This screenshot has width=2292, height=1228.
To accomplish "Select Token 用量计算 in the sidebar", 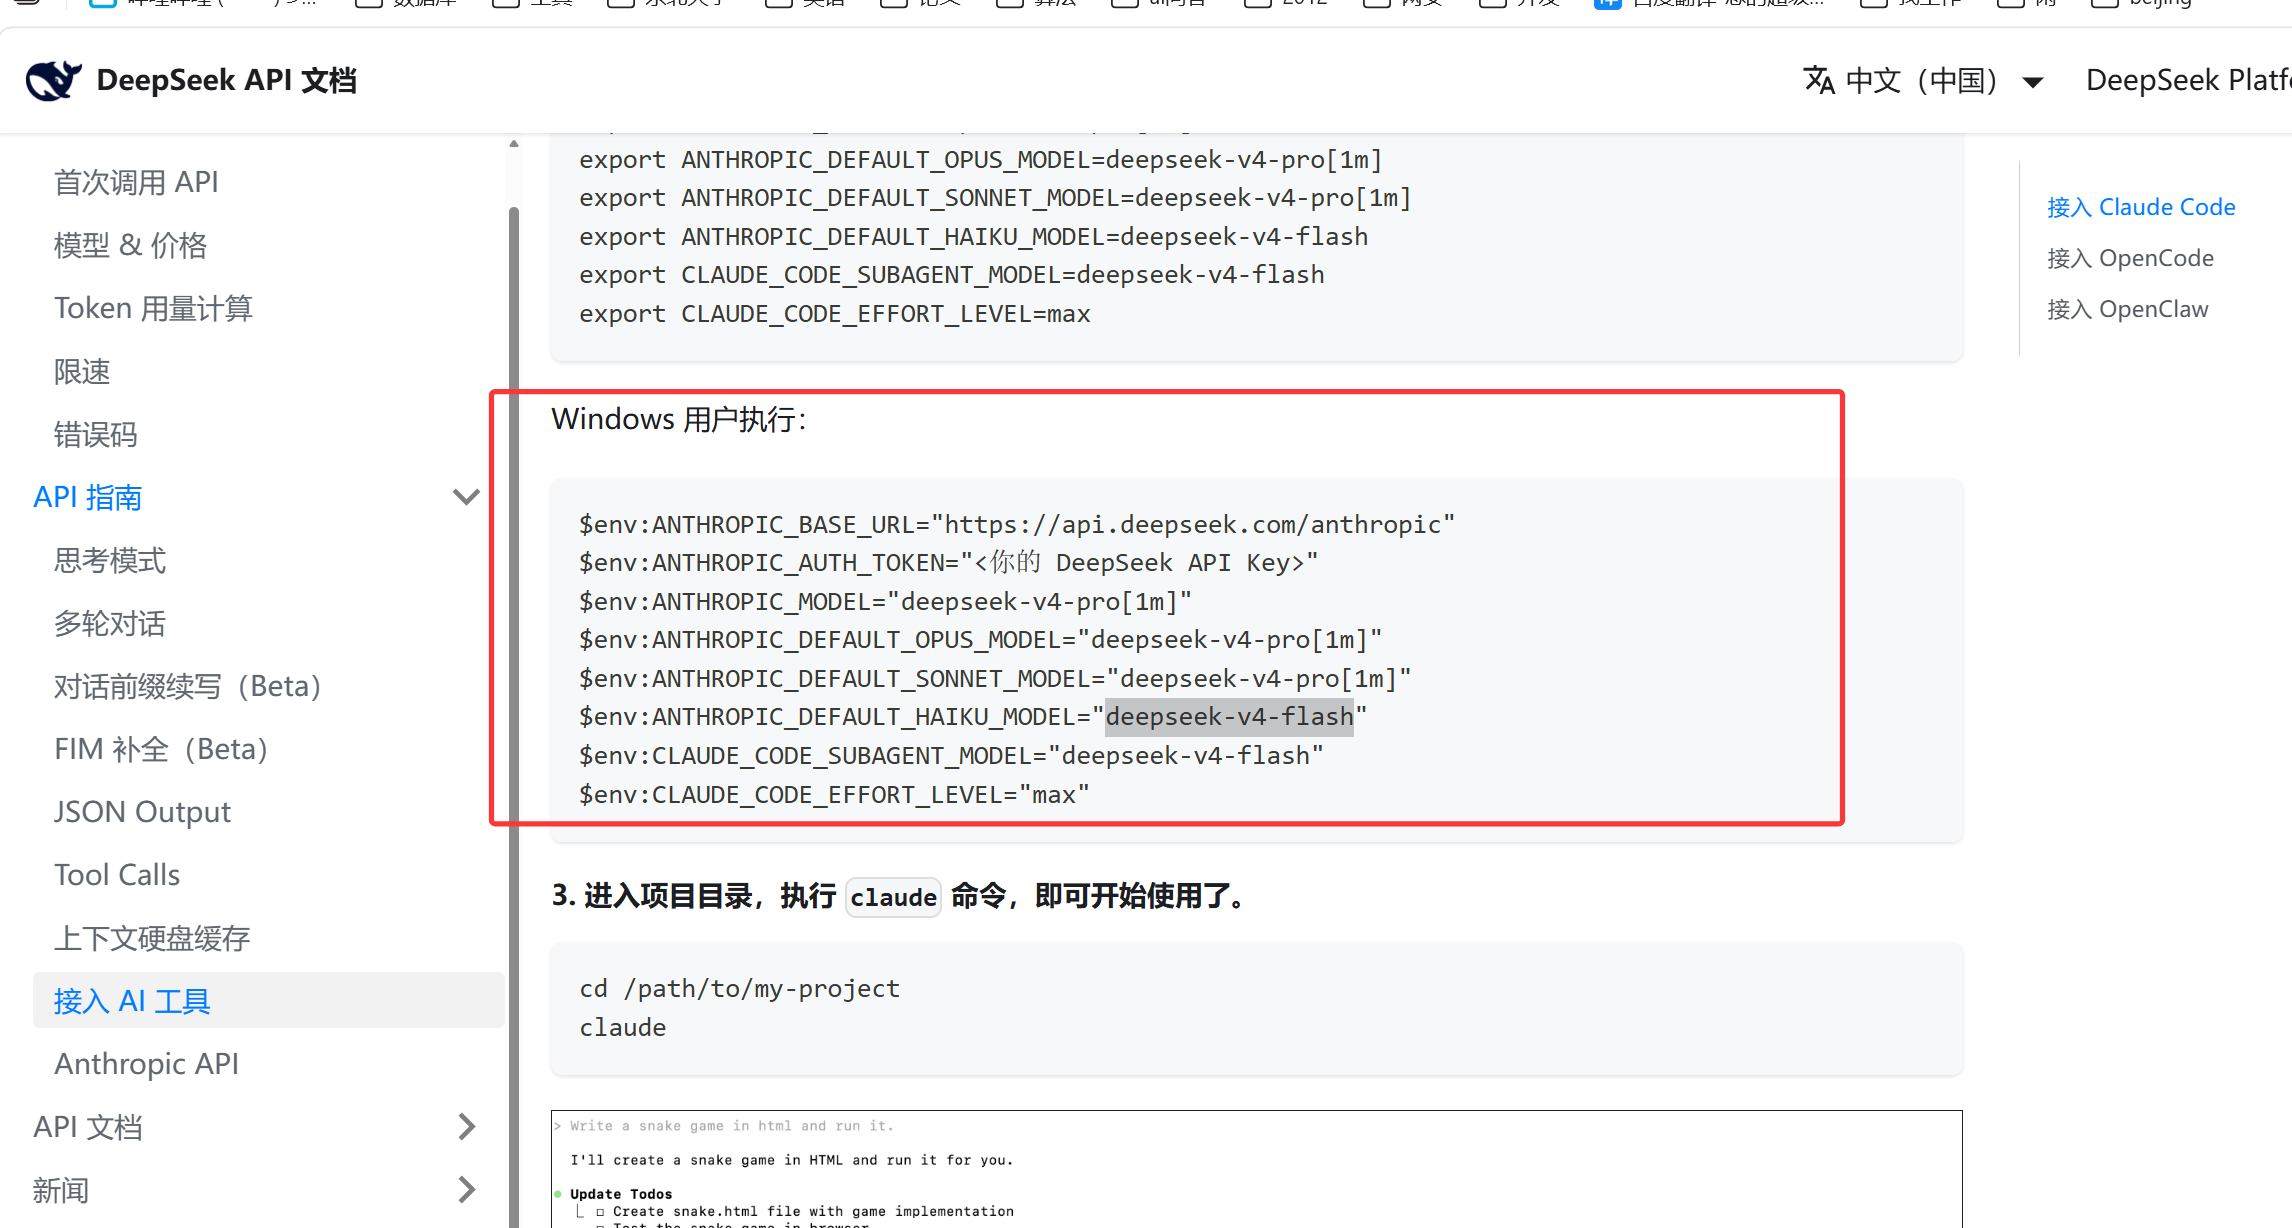I will point(153,308).
